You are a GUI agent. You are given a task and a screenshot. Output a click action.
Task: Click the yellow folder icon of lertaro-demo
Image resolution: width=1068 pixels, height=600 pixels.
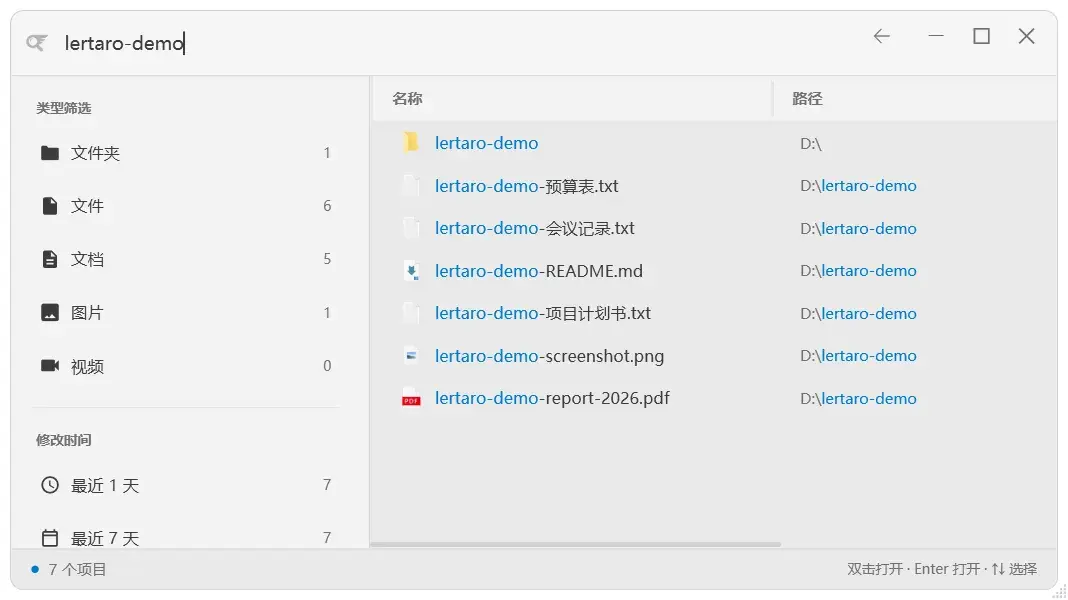pyautogui.click(x=411, y=142)
